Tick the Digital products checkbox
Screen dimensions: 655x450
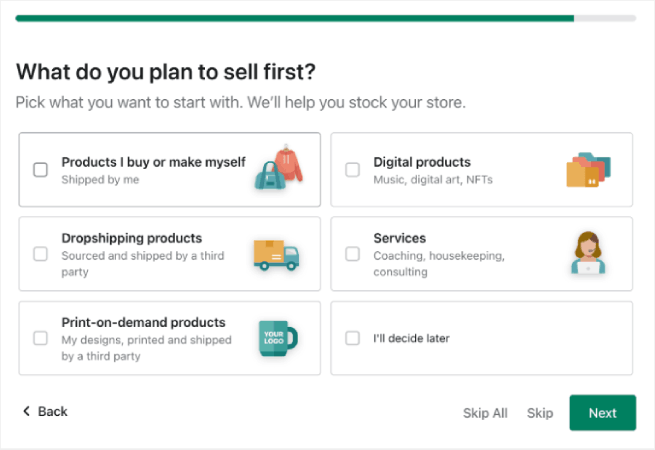(353, 170)
